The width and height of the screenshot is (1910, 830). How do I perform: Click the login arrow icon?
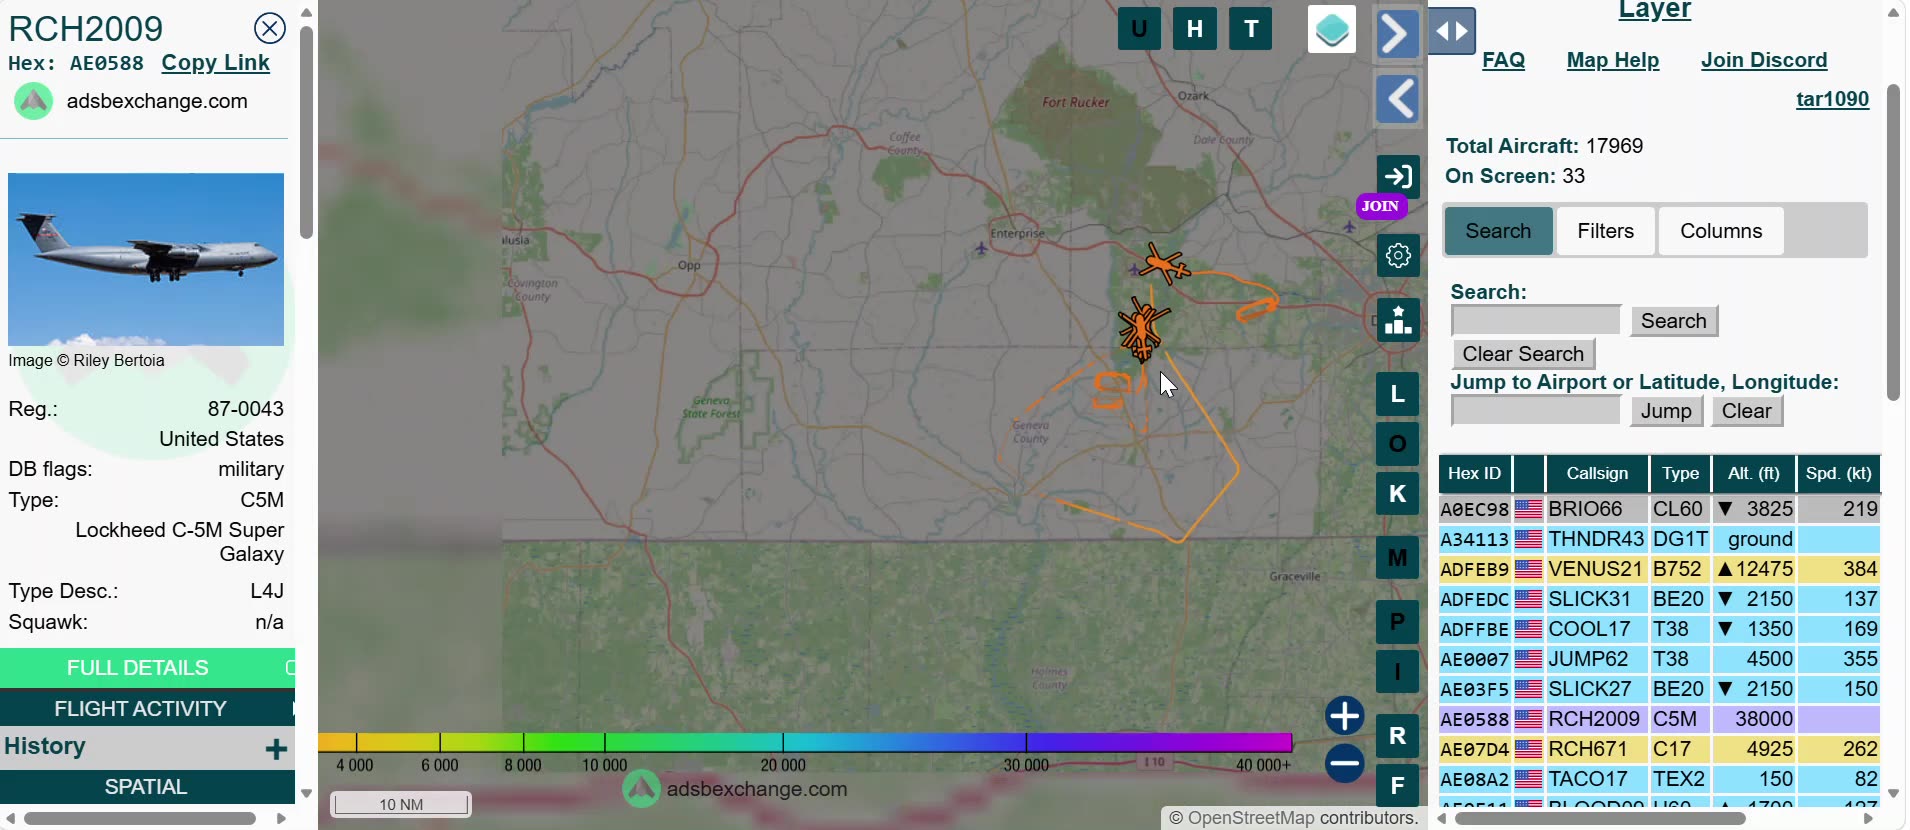point(1398,176)
